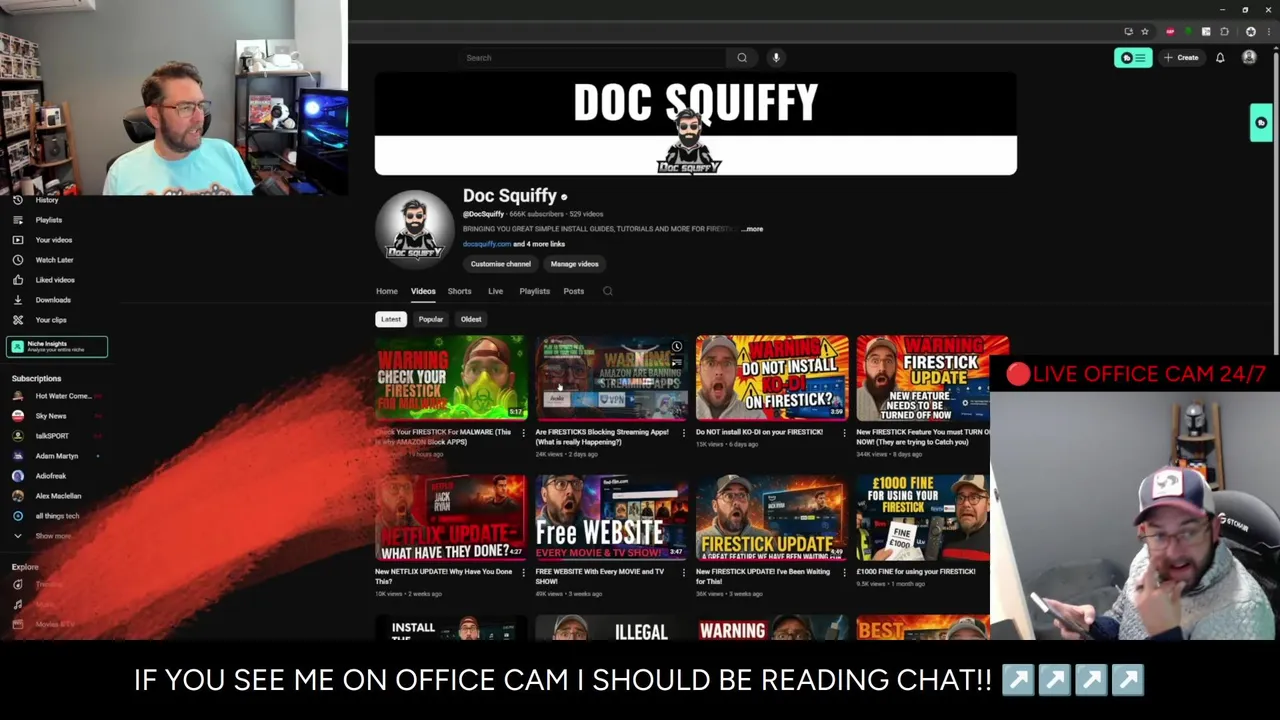Bookmark this page with star icon
This screenshot has width=1280, height=720.
pyautogui.click(x=1145, y=31)
